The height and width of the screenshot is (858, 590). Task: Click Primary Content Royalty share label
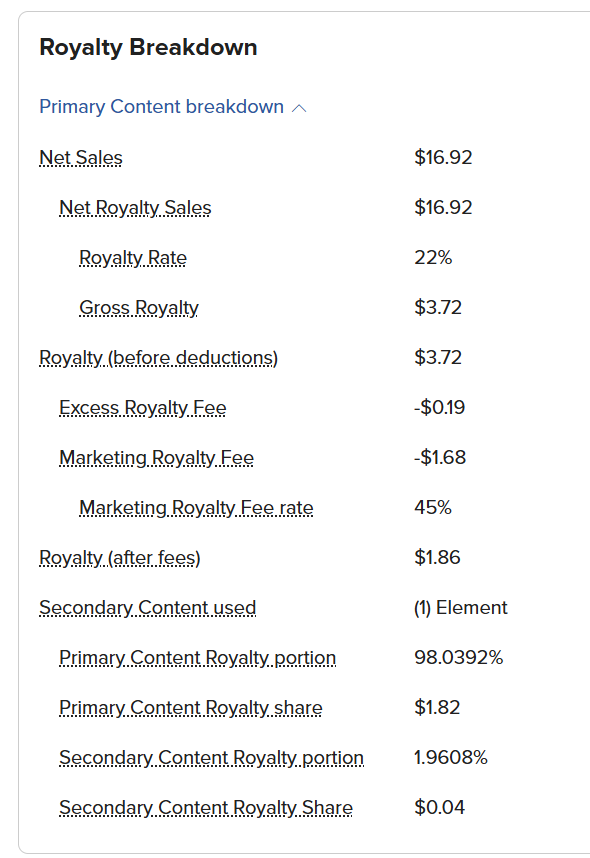[190, 708]
